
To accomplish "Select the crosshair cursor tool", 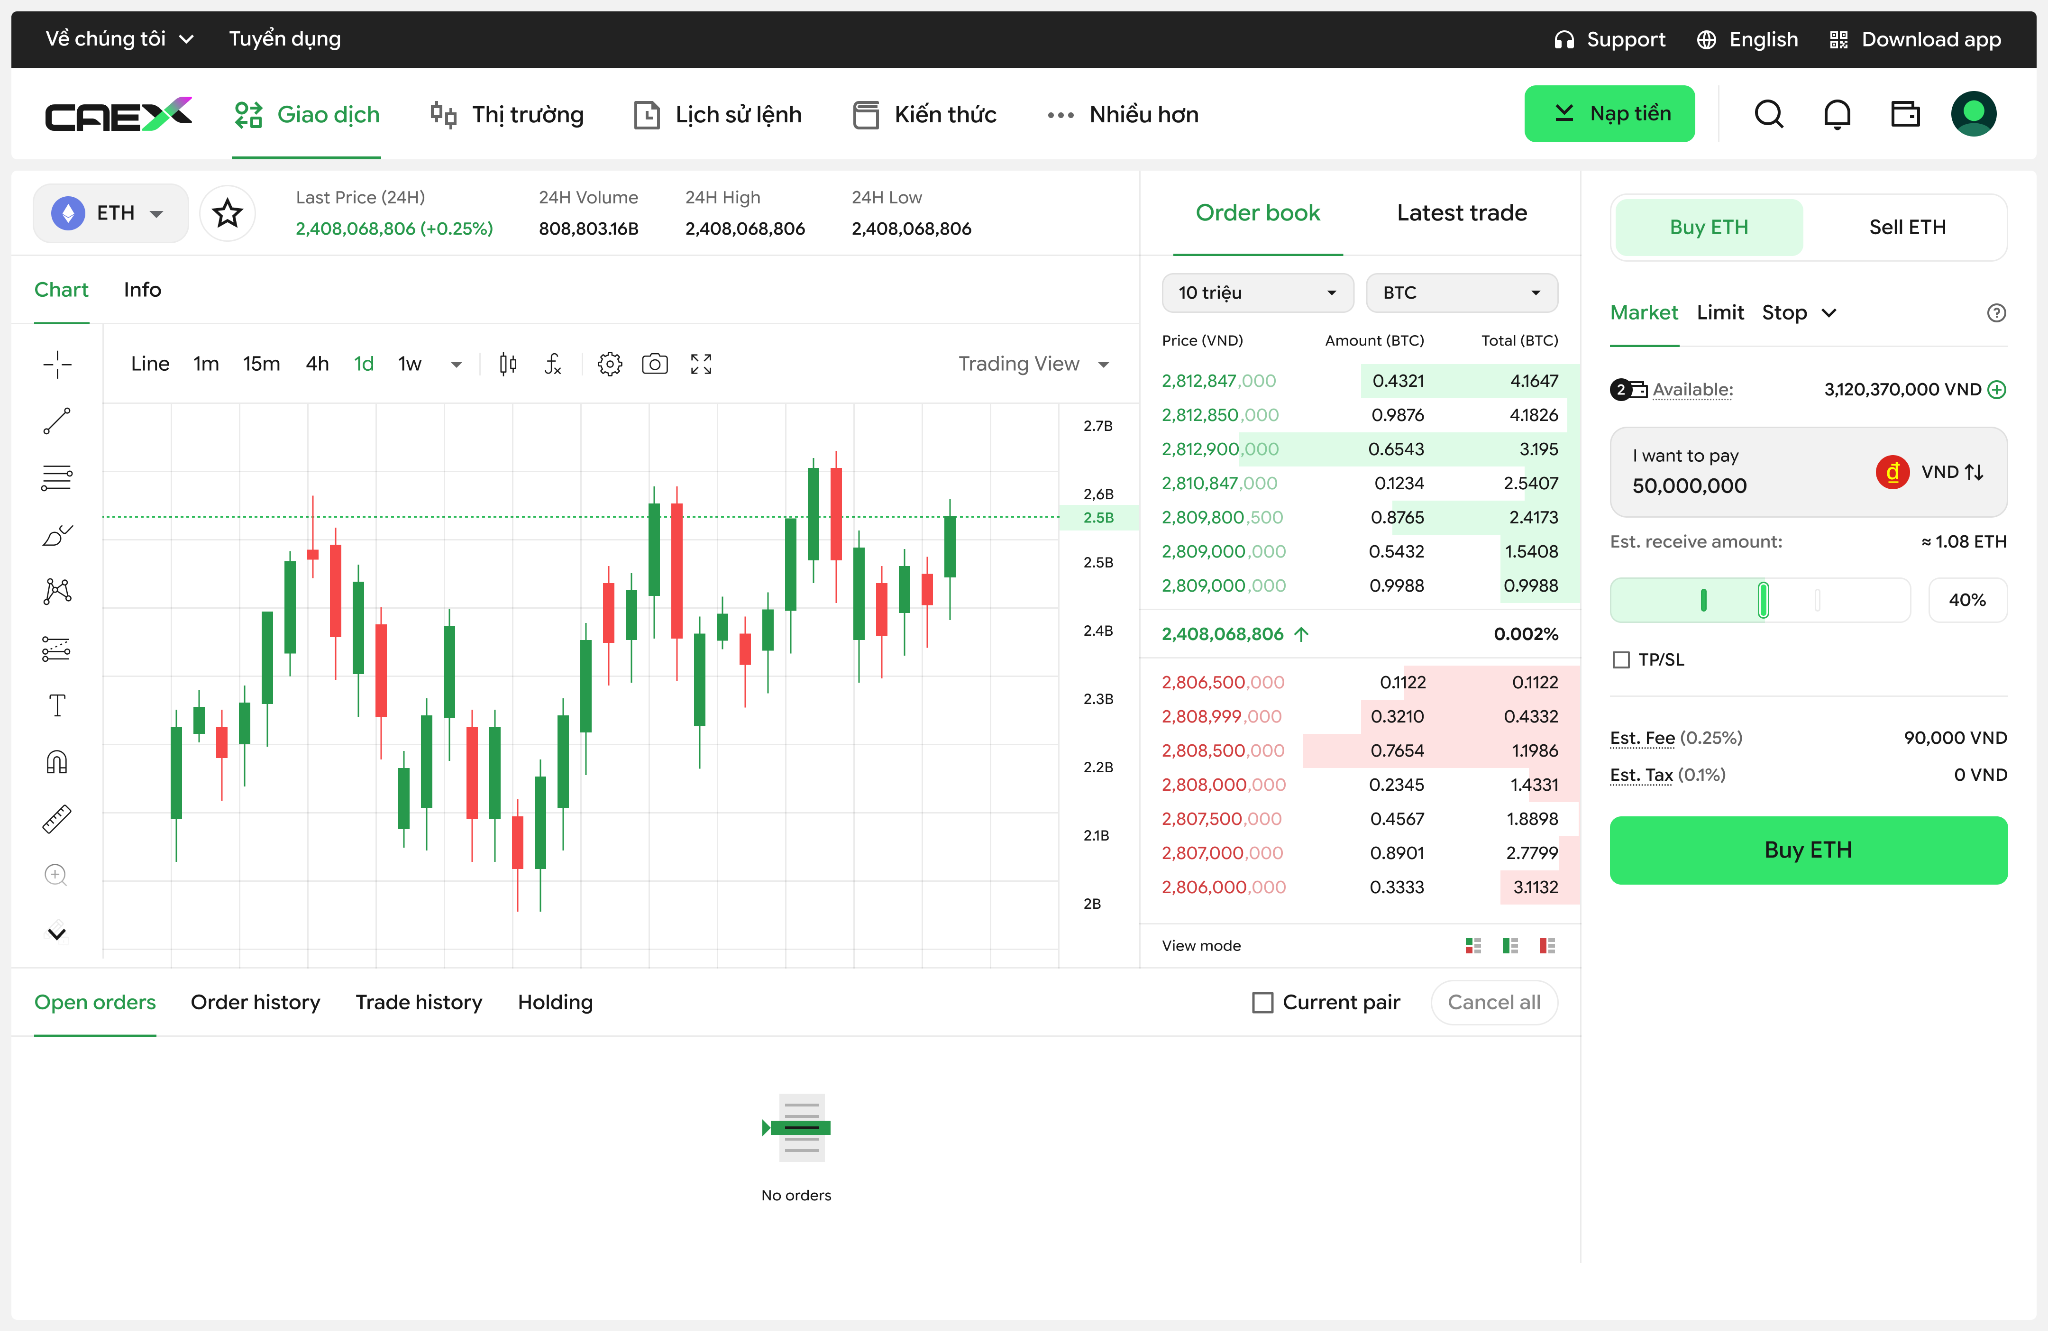I will click(57, 365).
